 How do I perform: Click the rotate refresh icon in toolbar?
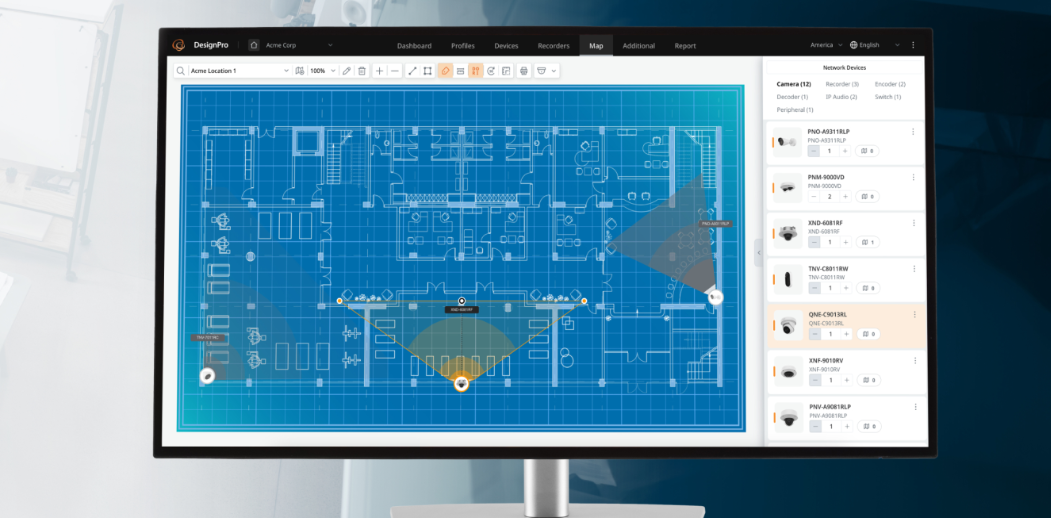pyautogui.click(x=491, y=70)
